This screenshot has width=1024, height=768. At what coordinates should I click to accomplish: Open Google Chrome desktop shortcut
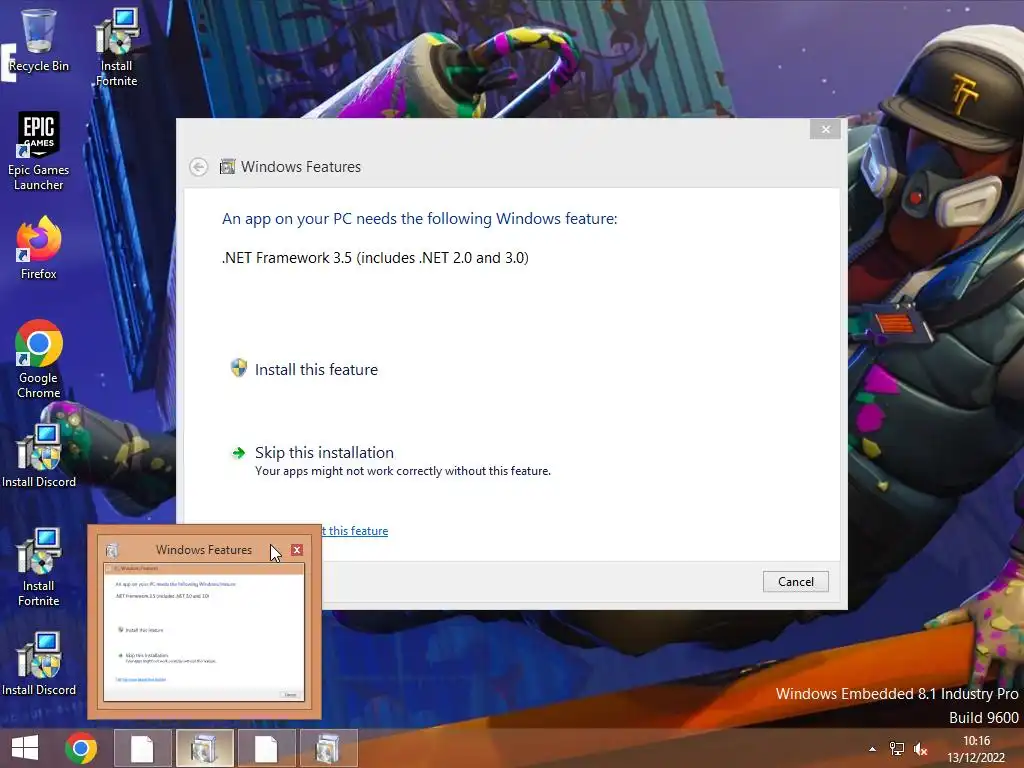click(39, 359)
